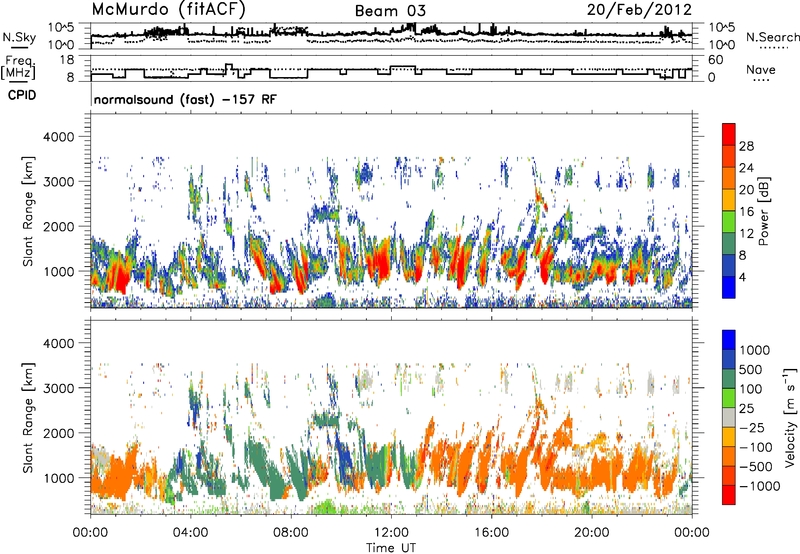Screen dimensions: 800x554
Task: Click the N.Search legend label
Action: coord(772,37)
